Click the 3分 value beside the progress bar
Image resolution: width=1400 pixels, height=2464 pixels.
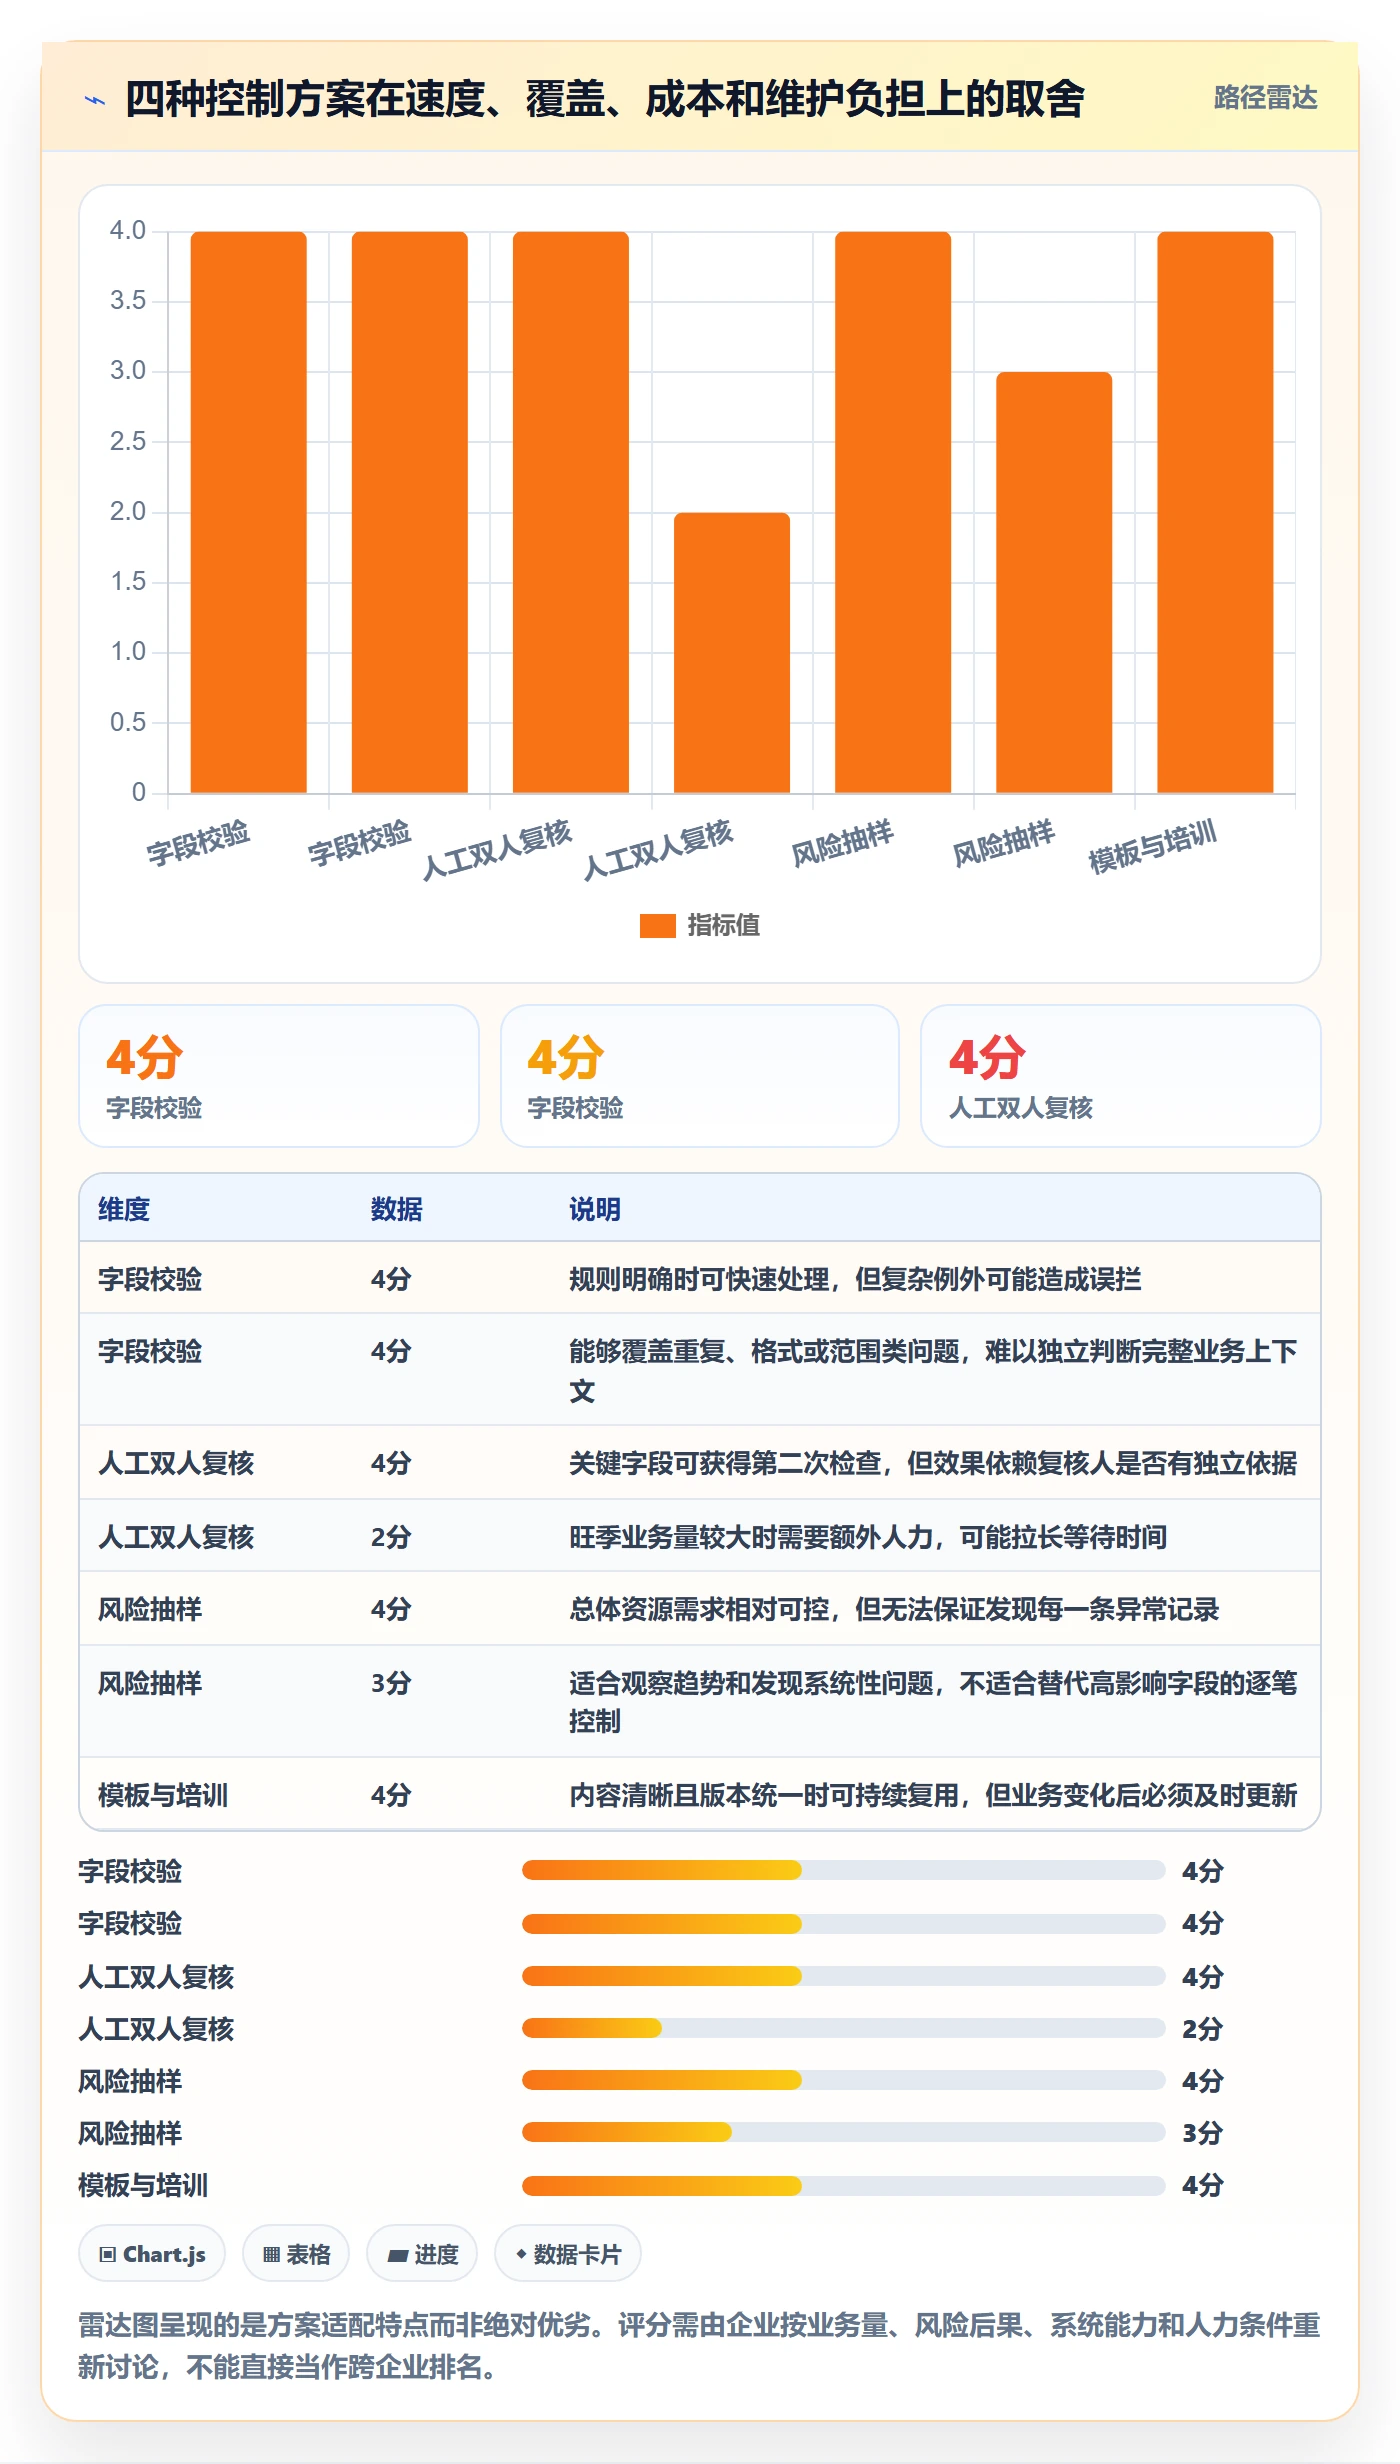[1202, 2133]
